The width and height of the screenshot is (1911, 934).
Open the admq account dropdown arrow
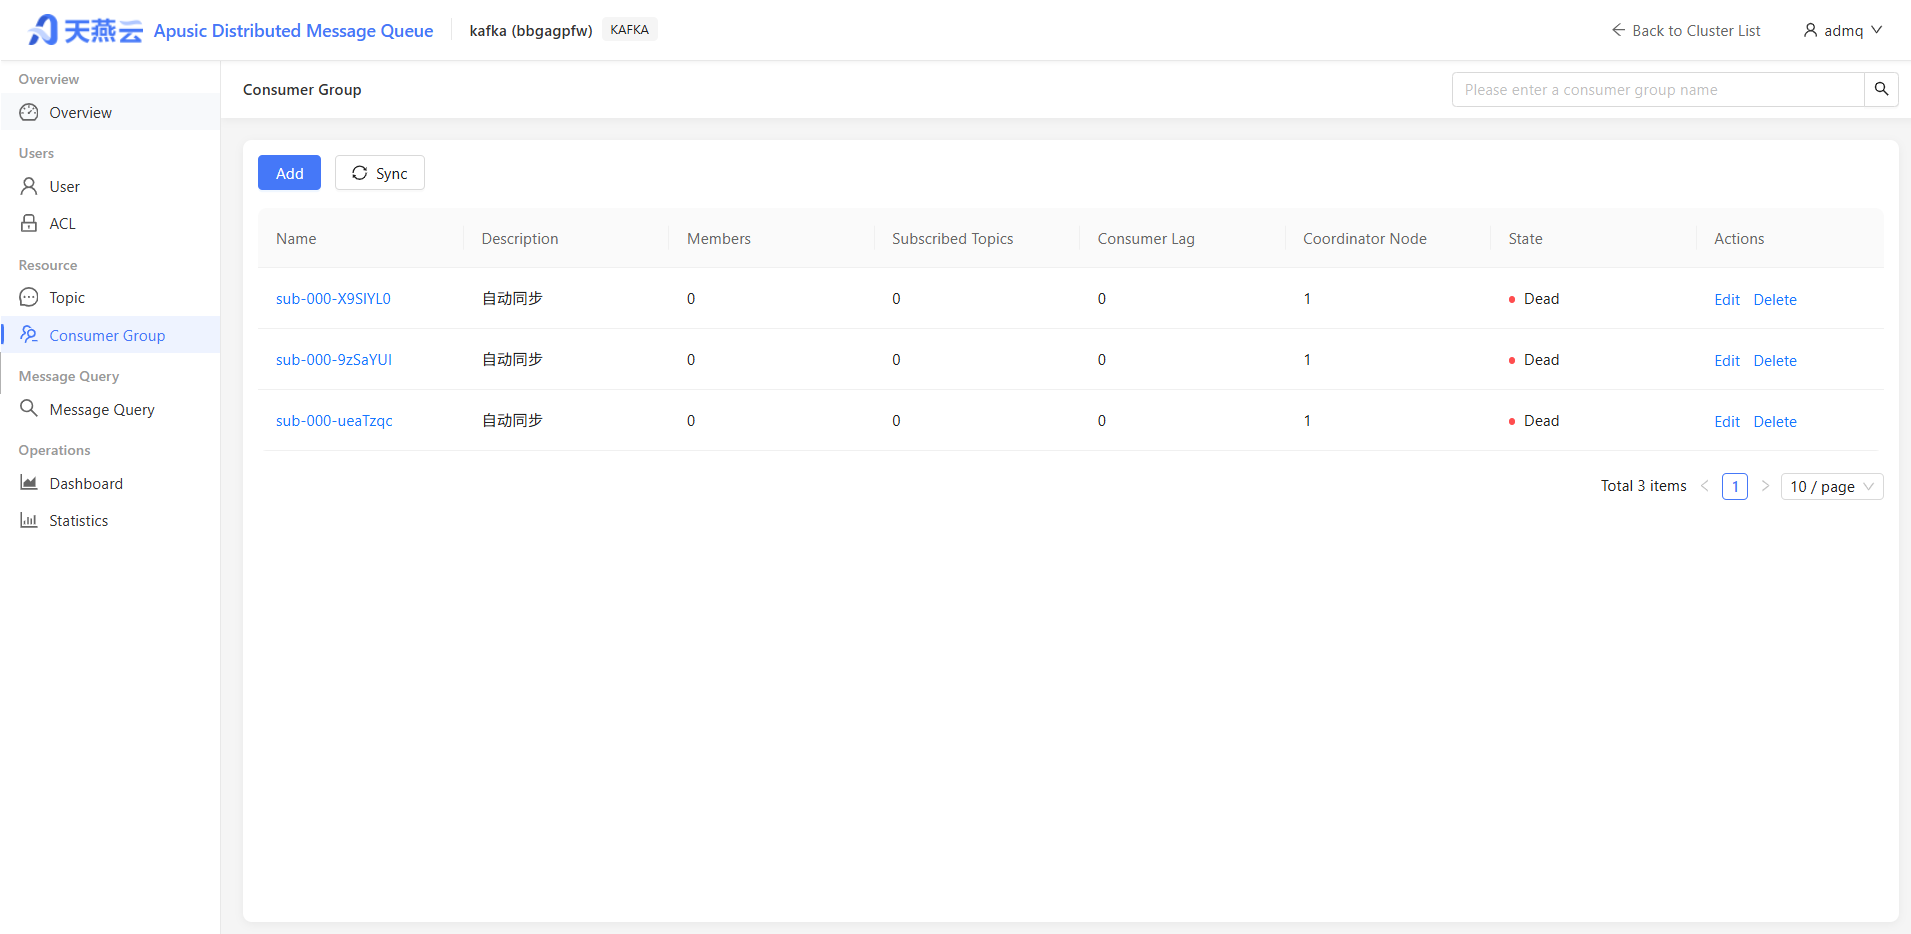[1877, 30]
